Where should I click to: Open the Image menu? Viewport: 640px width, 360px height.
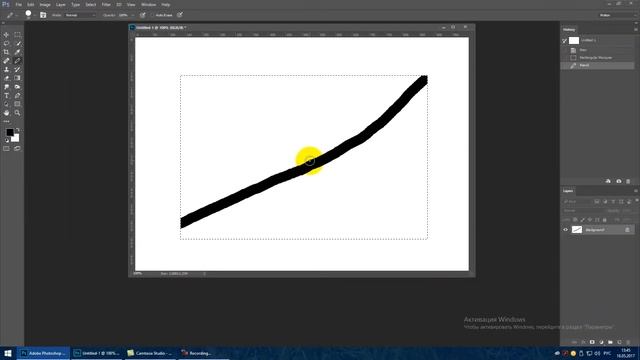45,4
